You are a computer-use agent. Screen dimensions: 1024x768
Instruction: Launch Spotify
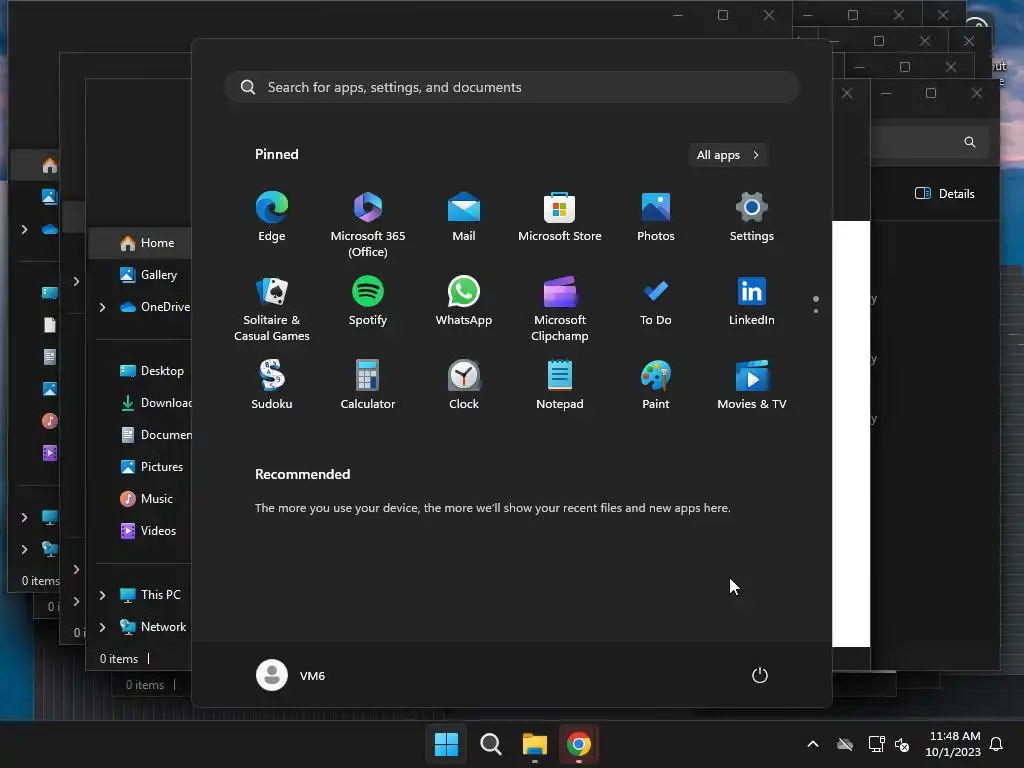click(x=368, y=301)
